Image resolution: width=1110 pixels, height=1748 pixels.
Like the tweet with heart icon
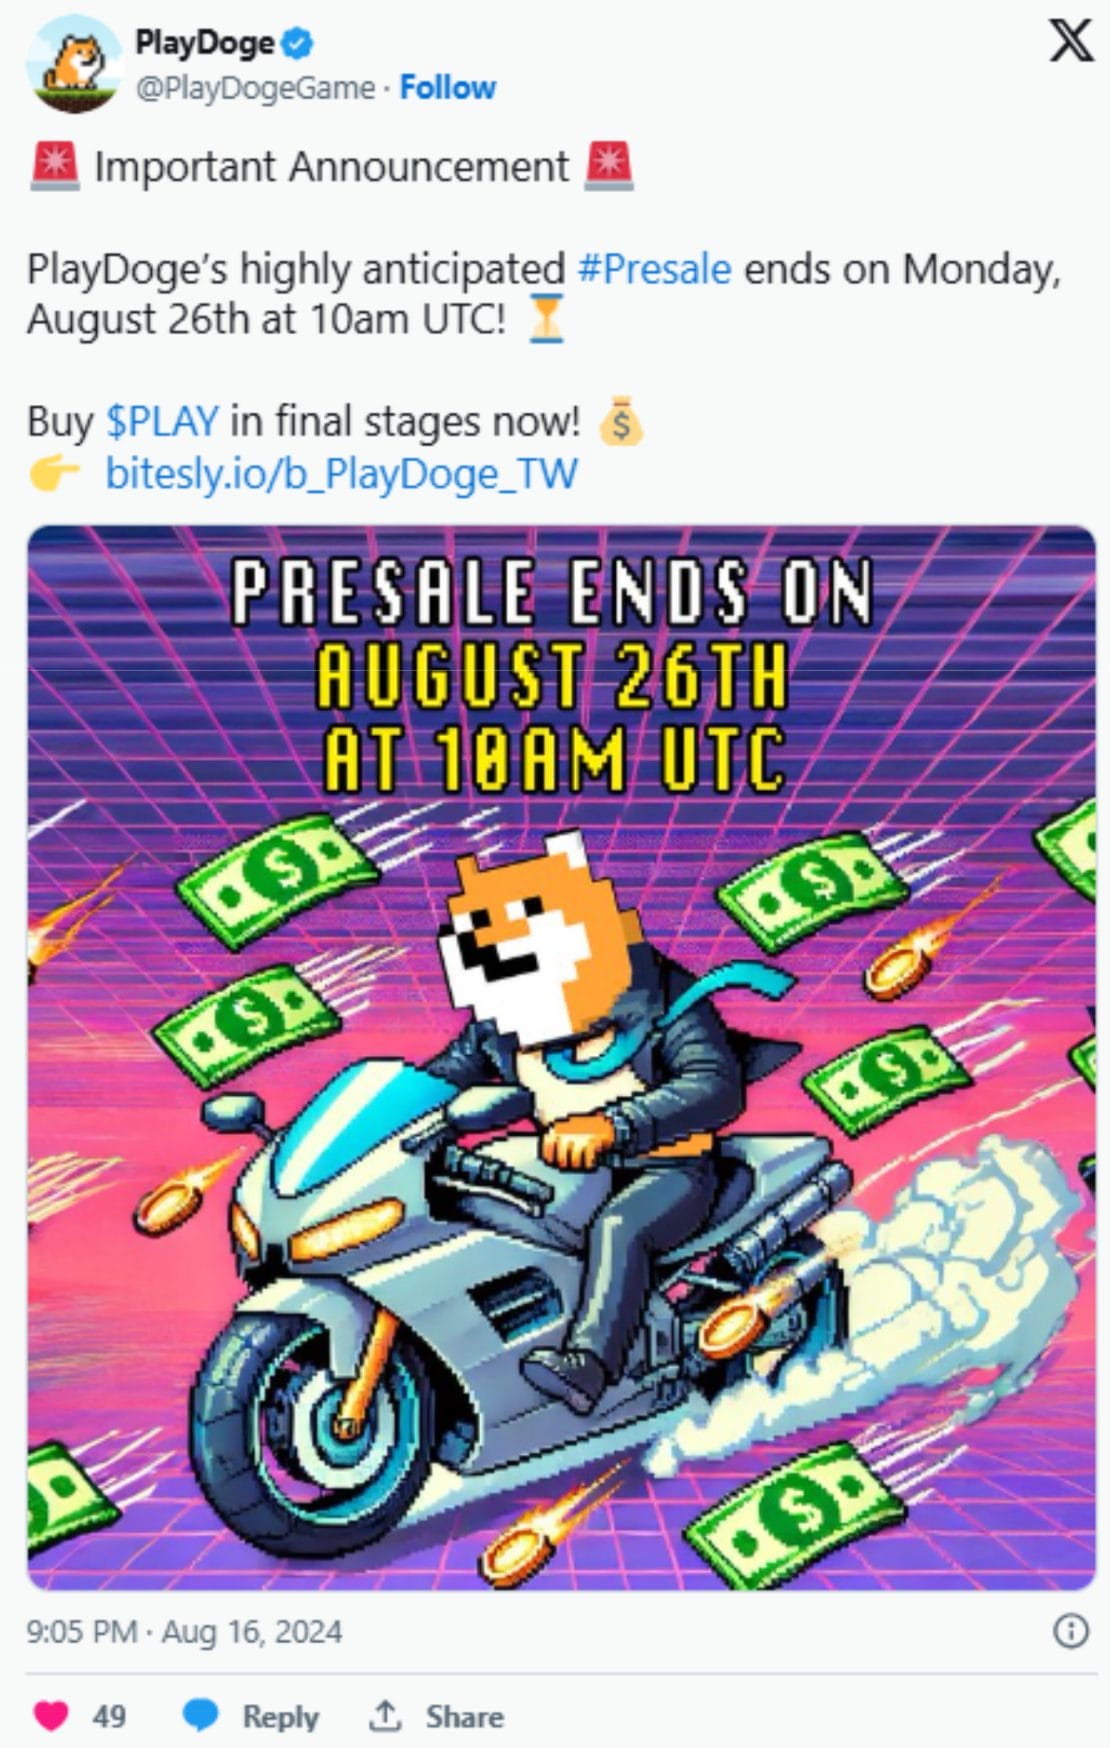click(50, 1716)
